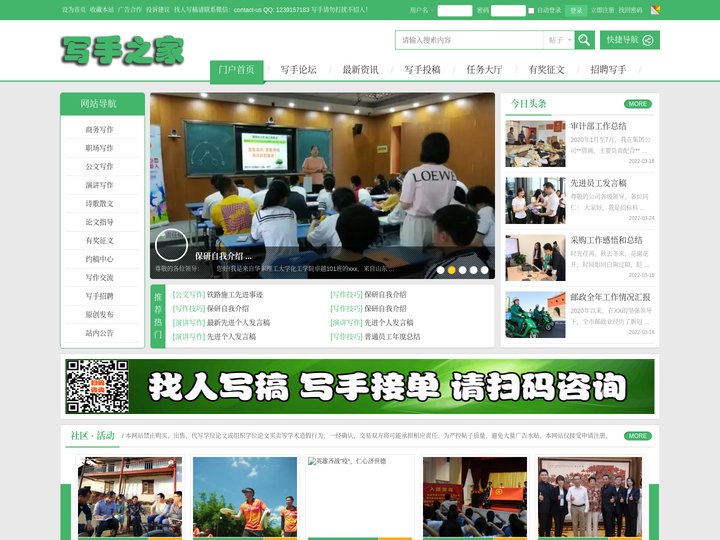Select 演讲写作 in site navigation
This screenshot has height=540, width=720.
[x=100, y=185]
